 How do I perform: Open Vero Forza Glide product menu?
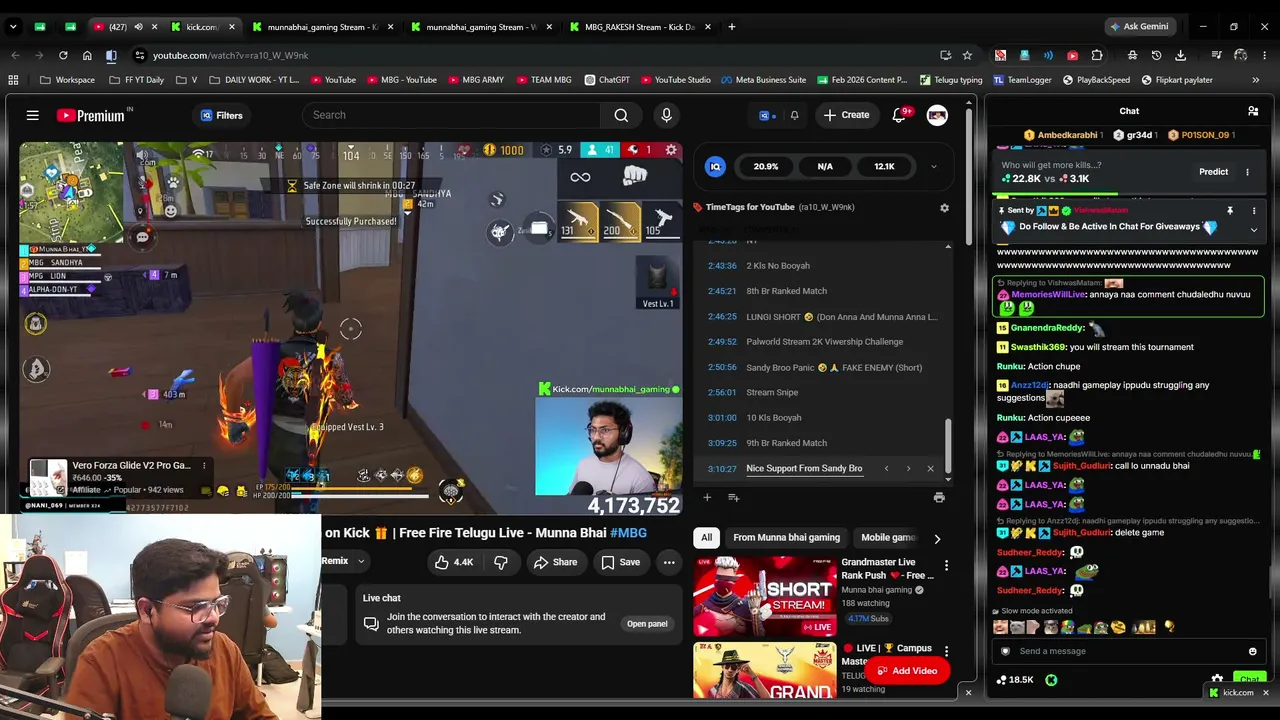pos(204,466)
